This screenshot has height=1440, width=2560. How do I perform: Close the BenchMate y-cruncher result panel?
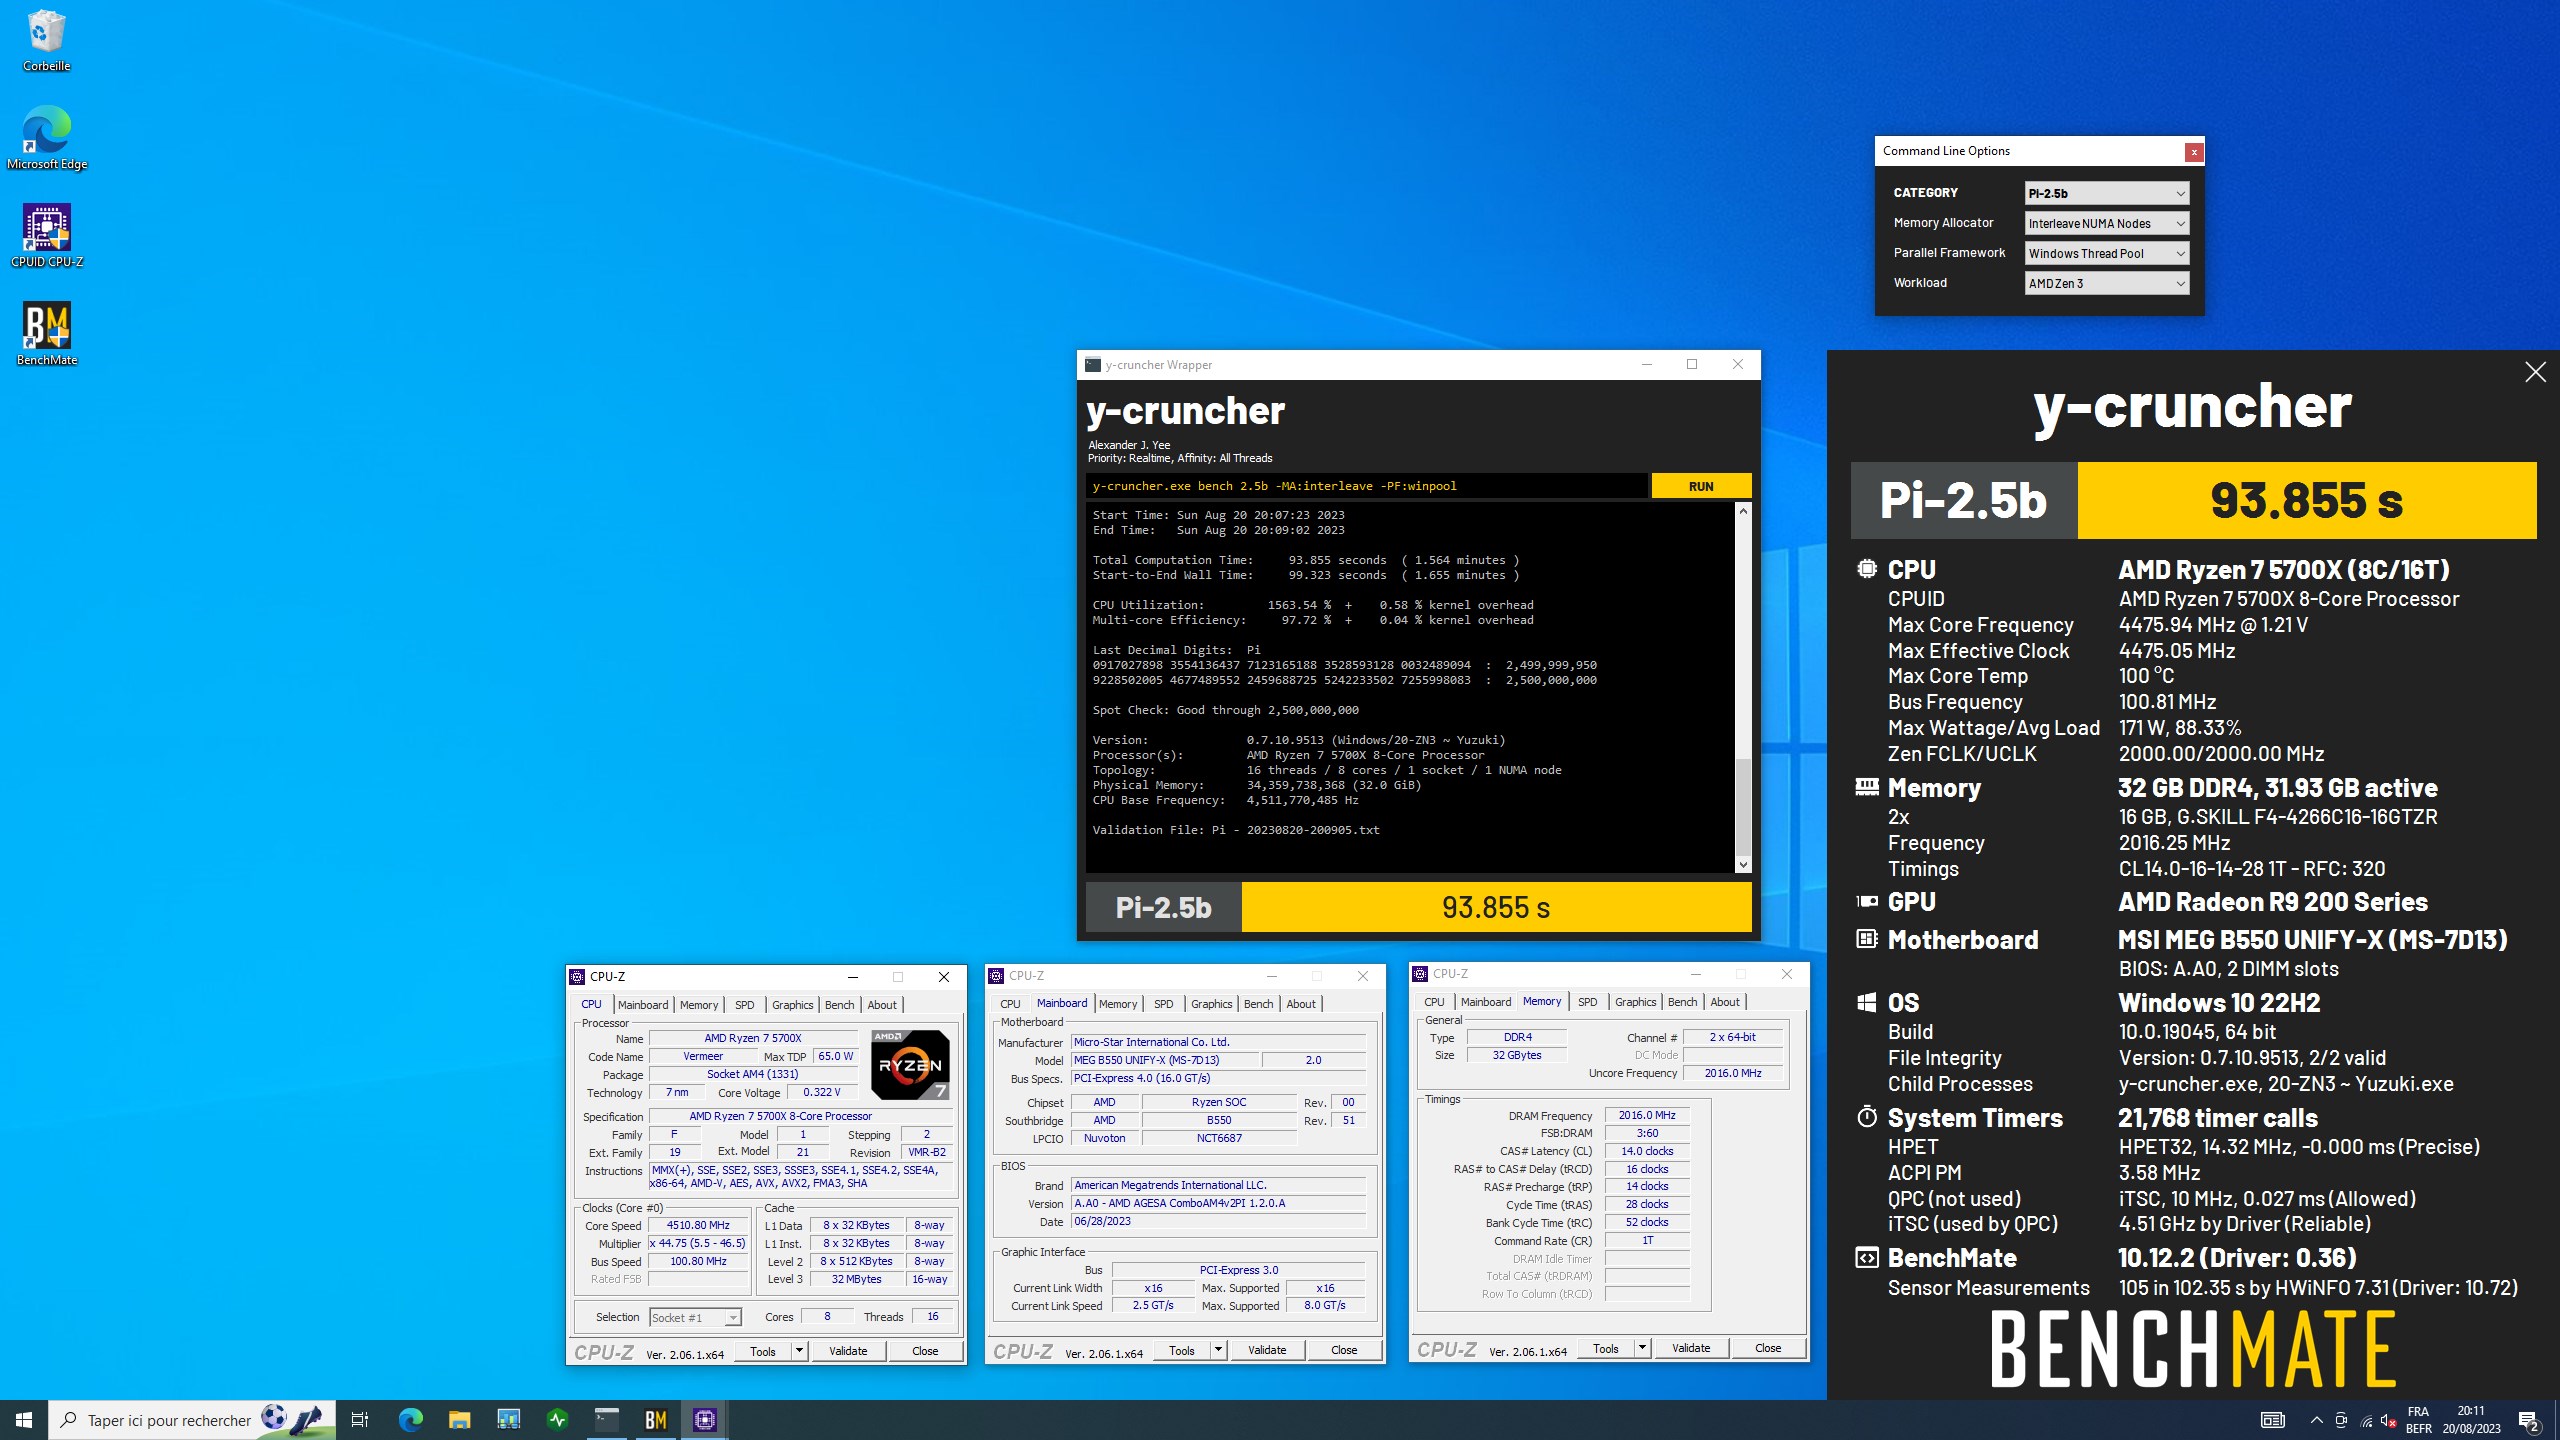(2535, 372)
